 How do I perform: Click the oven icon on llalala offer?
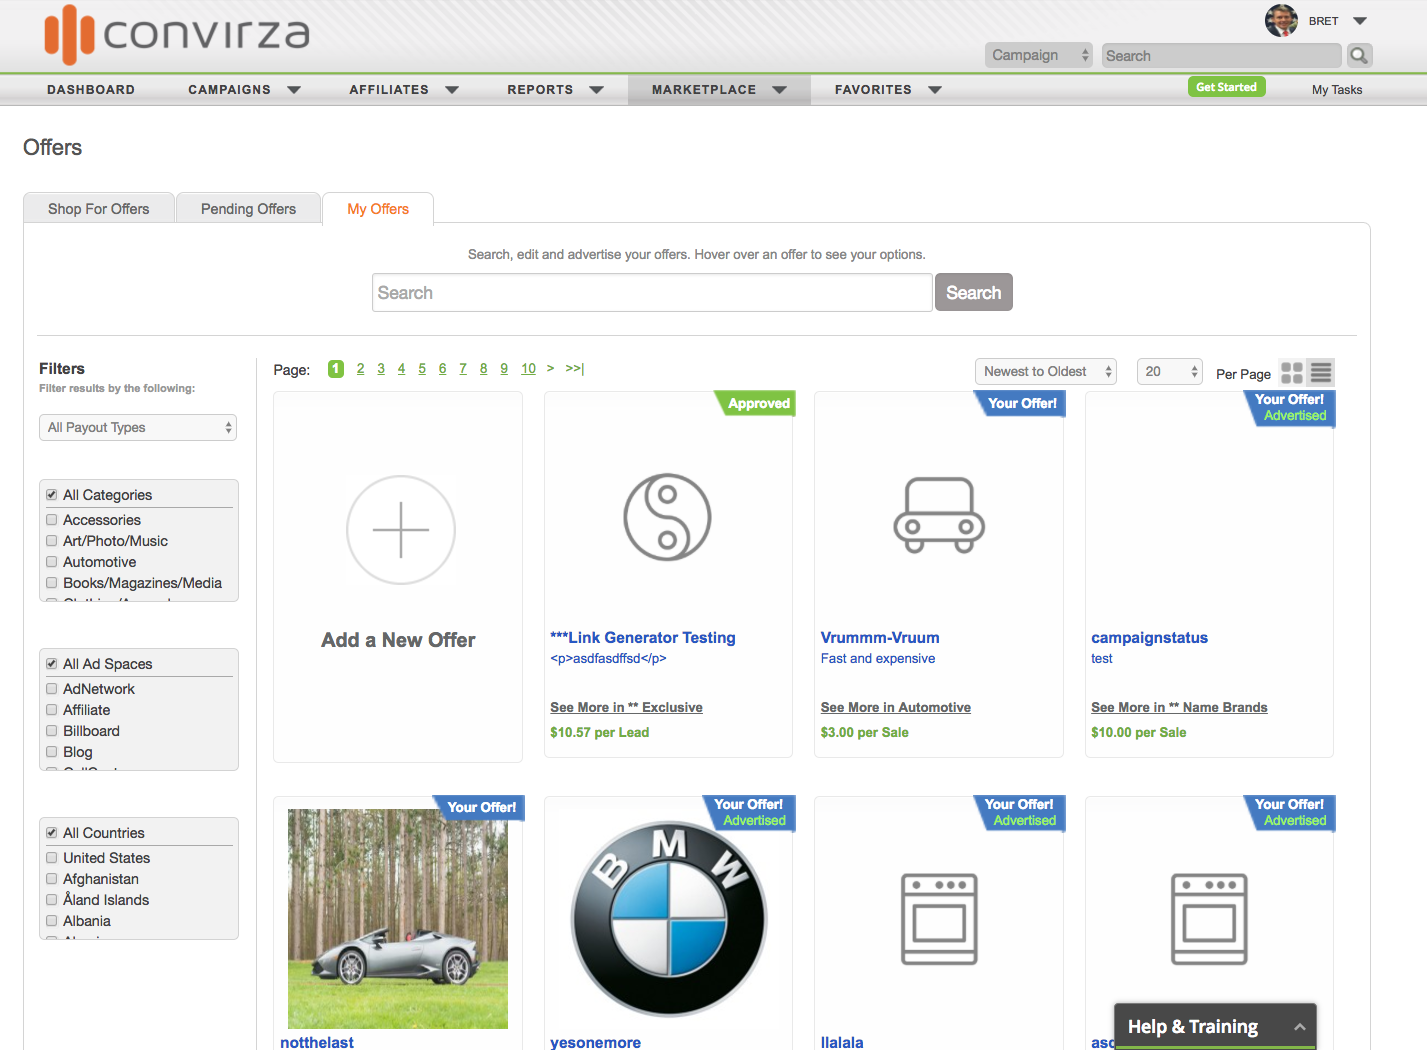[x=939, y=919]
